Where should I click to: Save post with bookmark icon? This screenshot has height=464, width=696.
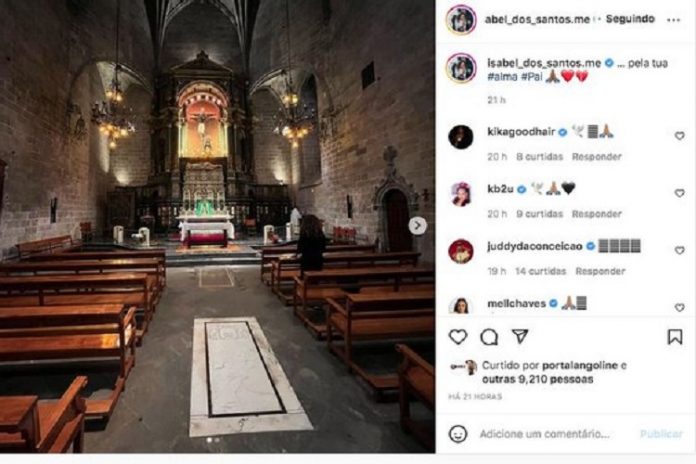click(x=675, y=337)
